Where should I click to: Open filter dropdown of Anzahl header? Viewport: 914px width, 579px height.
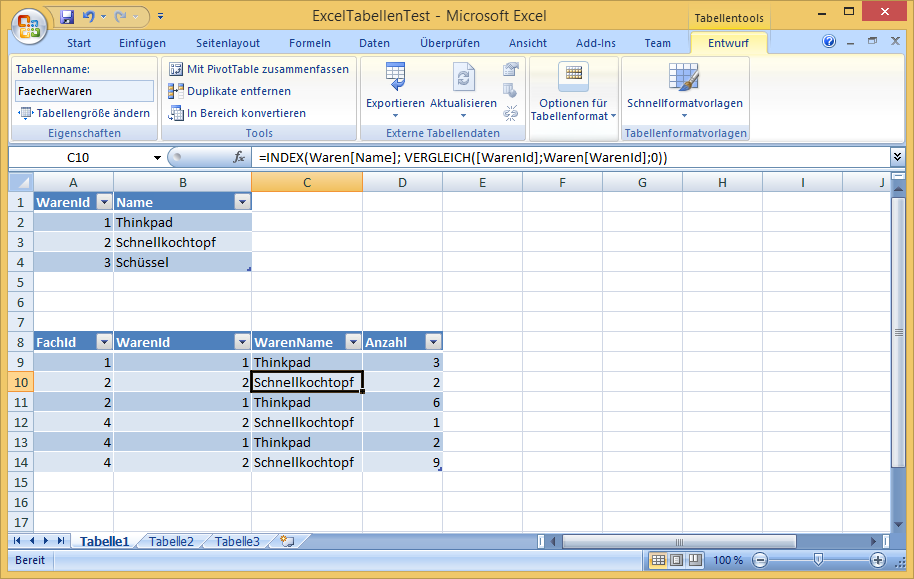point(433,342)
